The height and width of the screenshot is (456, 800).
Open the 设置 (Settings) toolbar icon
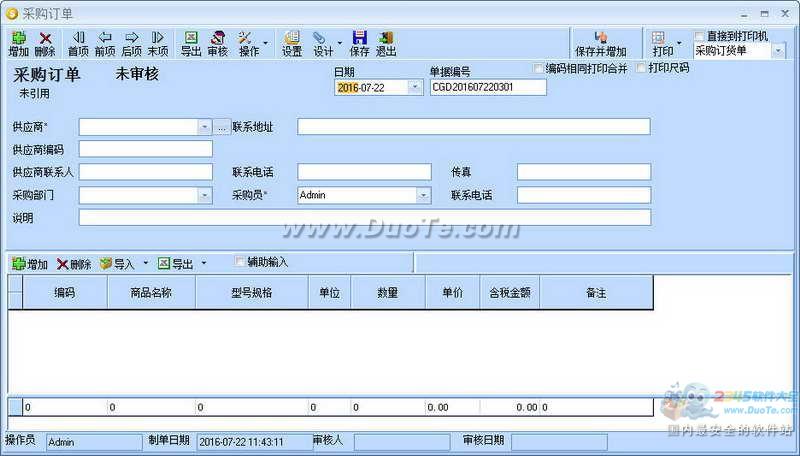tap(292, 43)
